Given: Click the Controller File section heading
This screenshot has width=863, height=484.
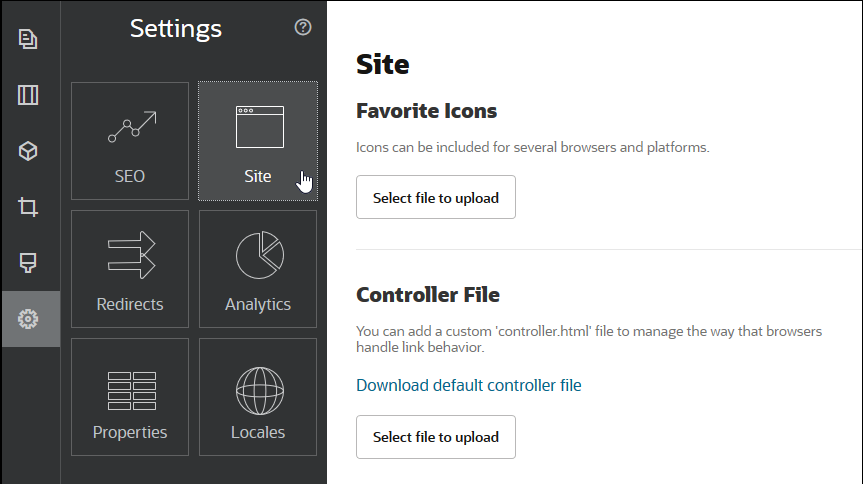Looking at the screenshot, I should [427, 294].
